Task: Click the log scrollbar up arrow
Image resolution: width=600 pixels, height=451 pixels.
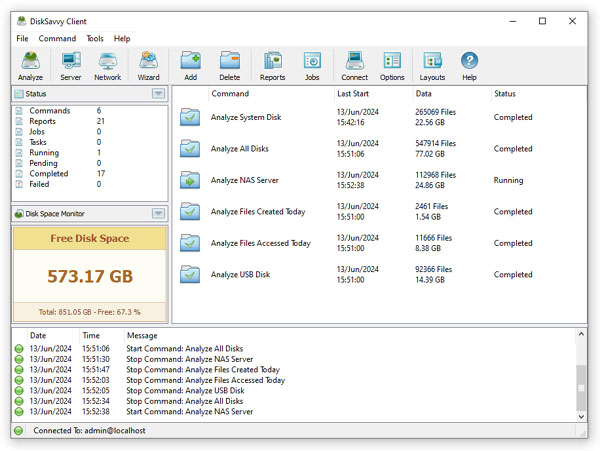Action: point(581,334)
